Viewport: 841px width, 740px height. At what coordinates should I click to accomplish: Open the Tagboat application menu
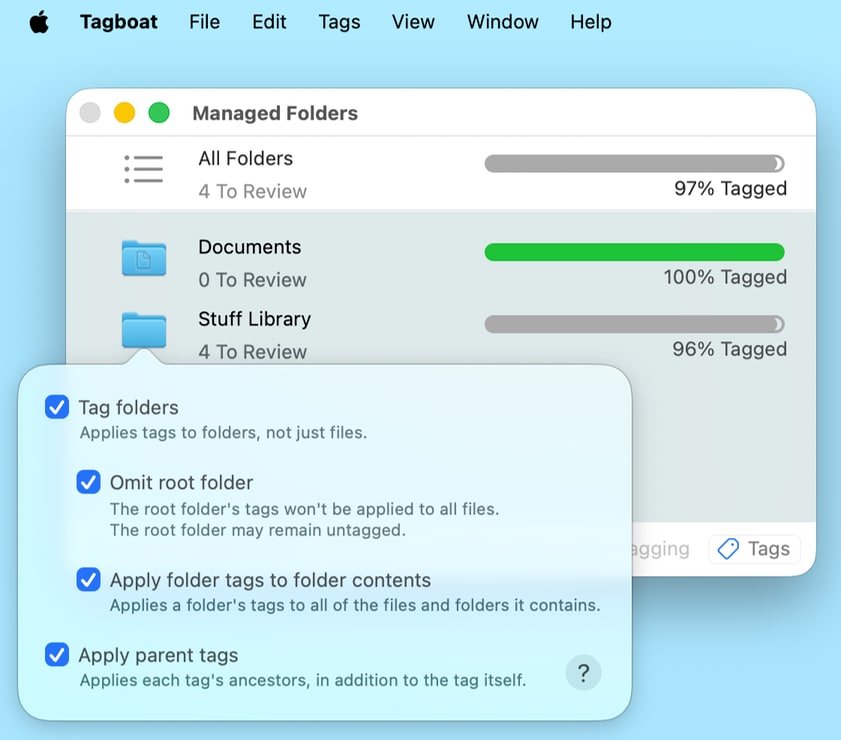118,22
